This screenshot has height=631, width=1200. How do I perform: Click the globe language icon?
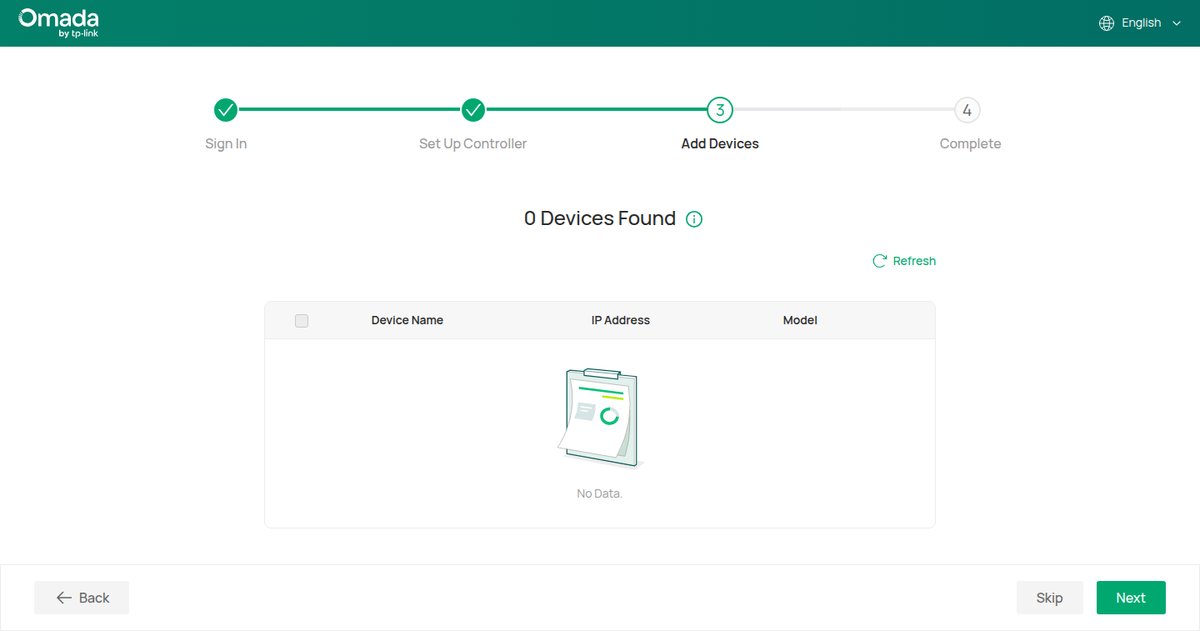pos(1106,23)
